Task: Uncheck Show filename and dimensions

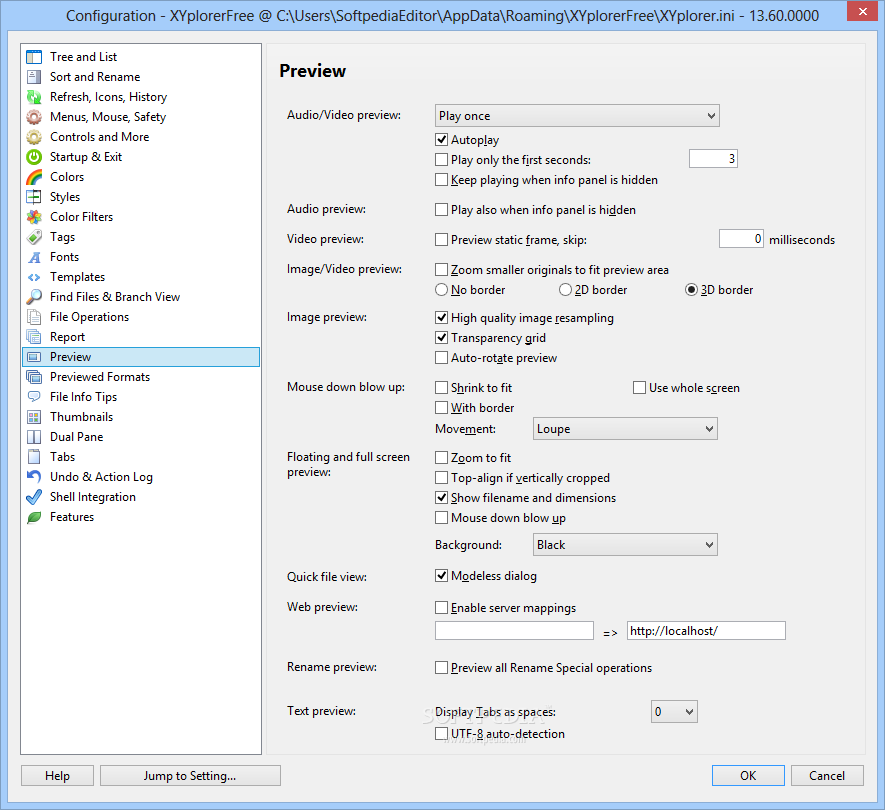Action: click(x=441, y=498)
